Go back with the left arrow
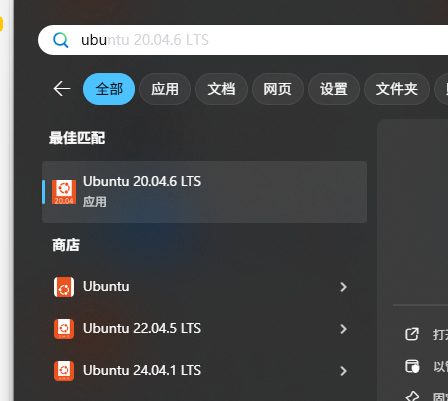Viewport: 448px width, 401px height. (62, 89)
